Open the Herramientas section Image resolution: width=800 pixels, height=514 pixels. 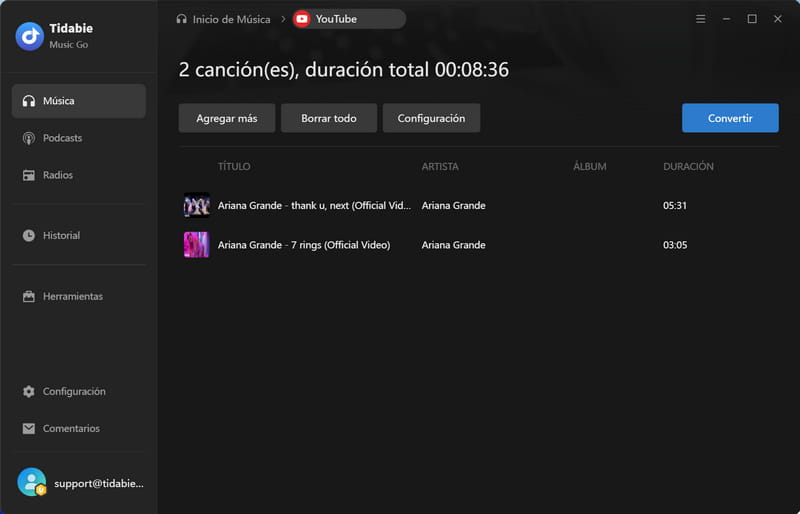[79, 296]
